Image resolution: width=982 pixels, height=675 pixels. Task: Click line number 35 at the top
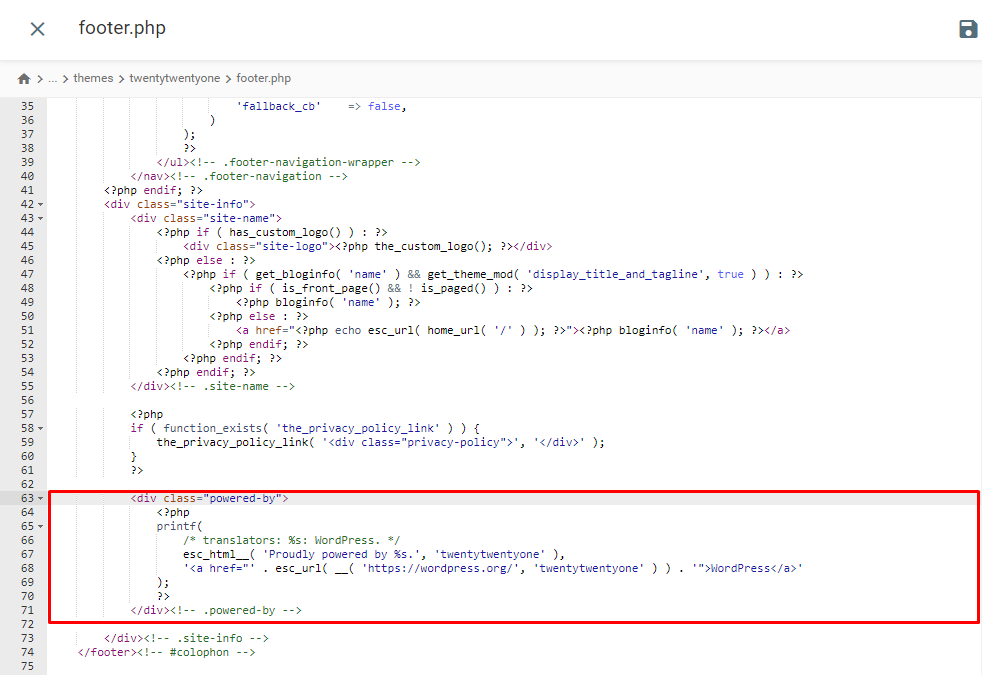pos(27,105)
